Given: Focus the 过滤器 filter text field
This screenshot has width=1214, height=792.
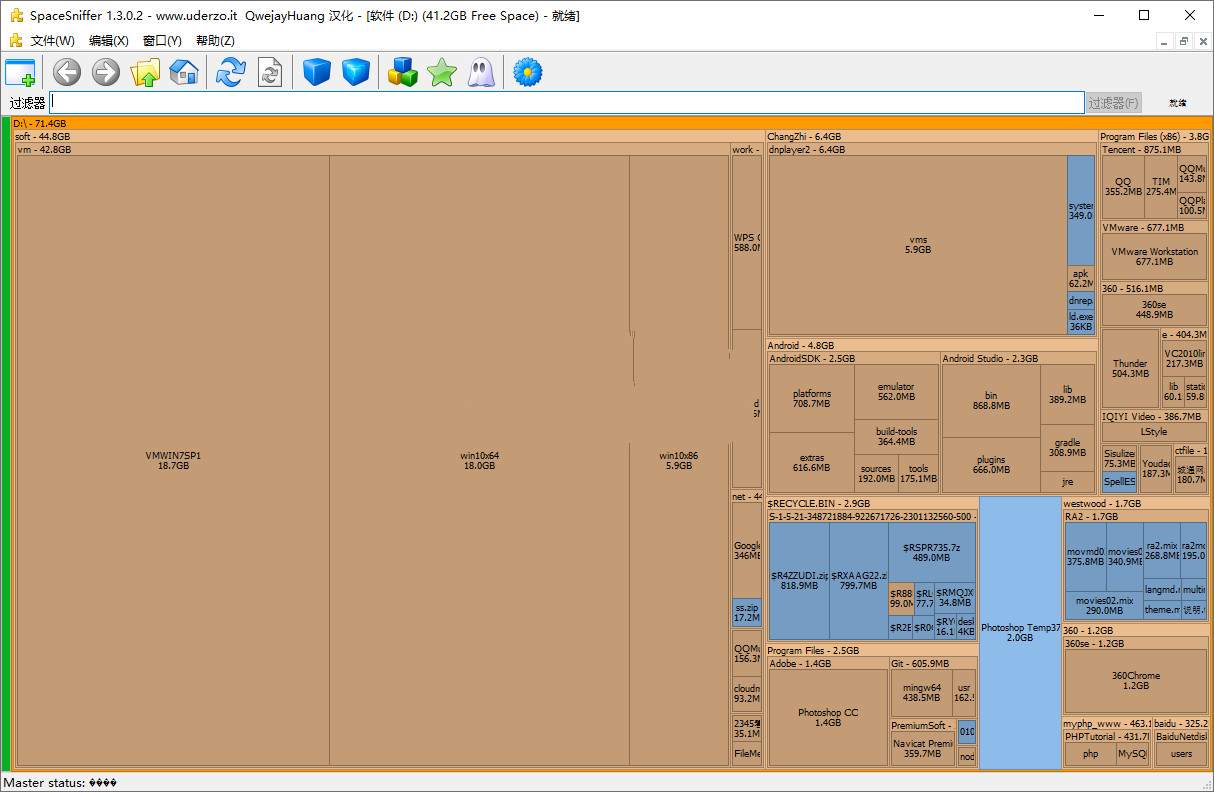Looking at the screenshot, I should click(566, 103).
